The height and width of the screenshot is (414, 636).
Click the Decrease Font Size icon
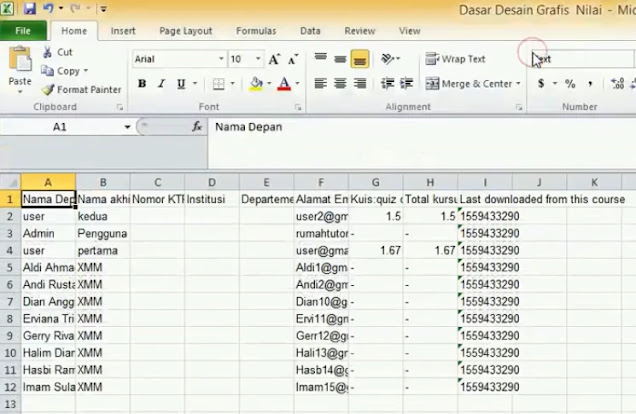tap(293, 59)
